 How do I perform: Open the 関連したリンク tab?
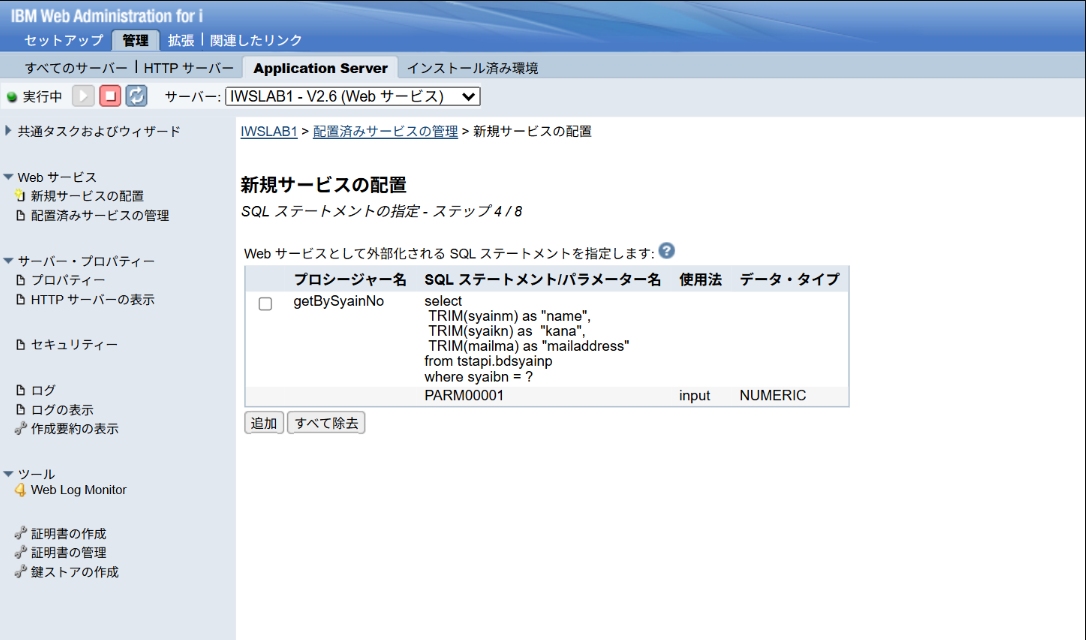click(256, 40)
